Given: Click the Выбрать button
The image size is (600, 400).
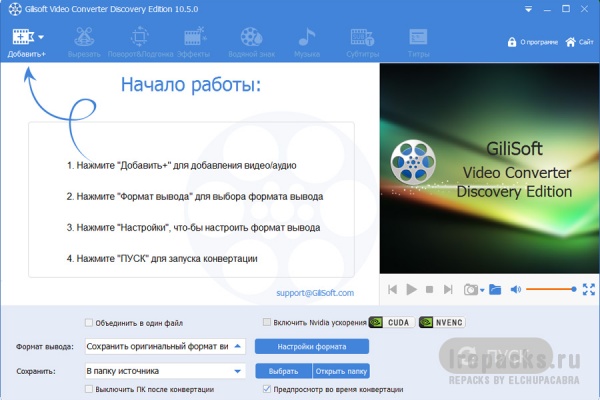Looking at the screenshot, I should coord(284,371).
